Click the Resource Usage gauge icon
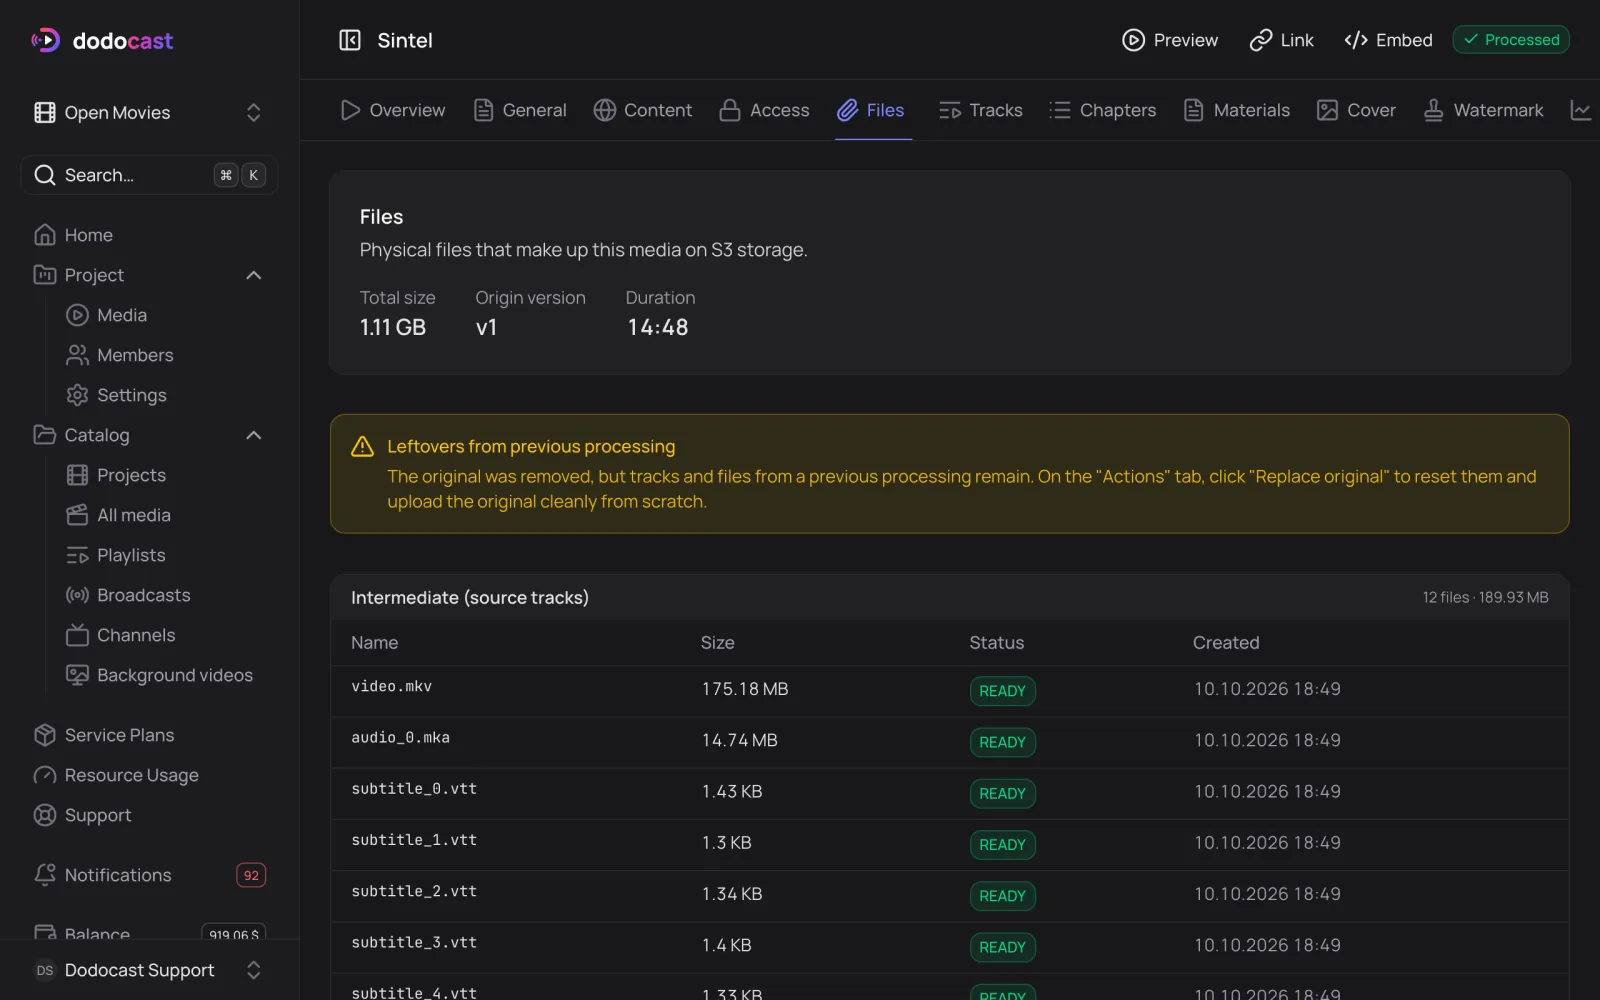Image resolution: width=1600 pixels, height=1000 pixels. 45,775
